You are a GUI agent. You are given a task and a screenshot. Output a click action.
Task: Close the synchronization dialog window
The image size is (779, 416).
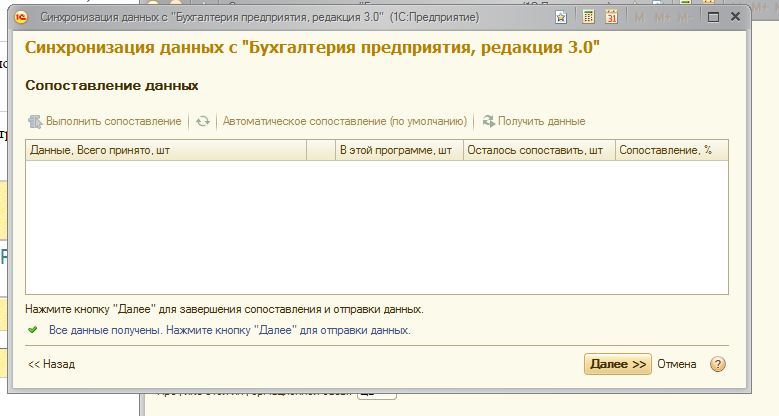pos(735,17)
